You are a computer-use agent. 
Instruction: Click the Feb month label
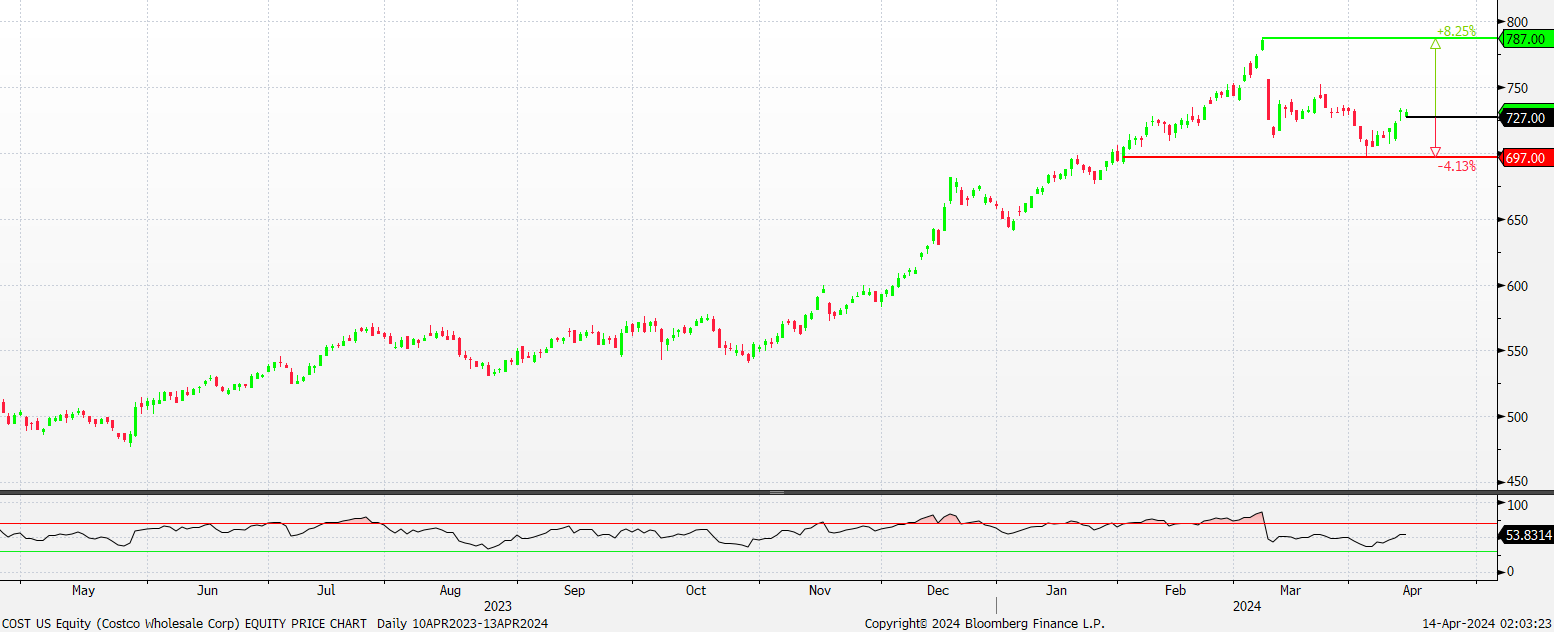1176,590
